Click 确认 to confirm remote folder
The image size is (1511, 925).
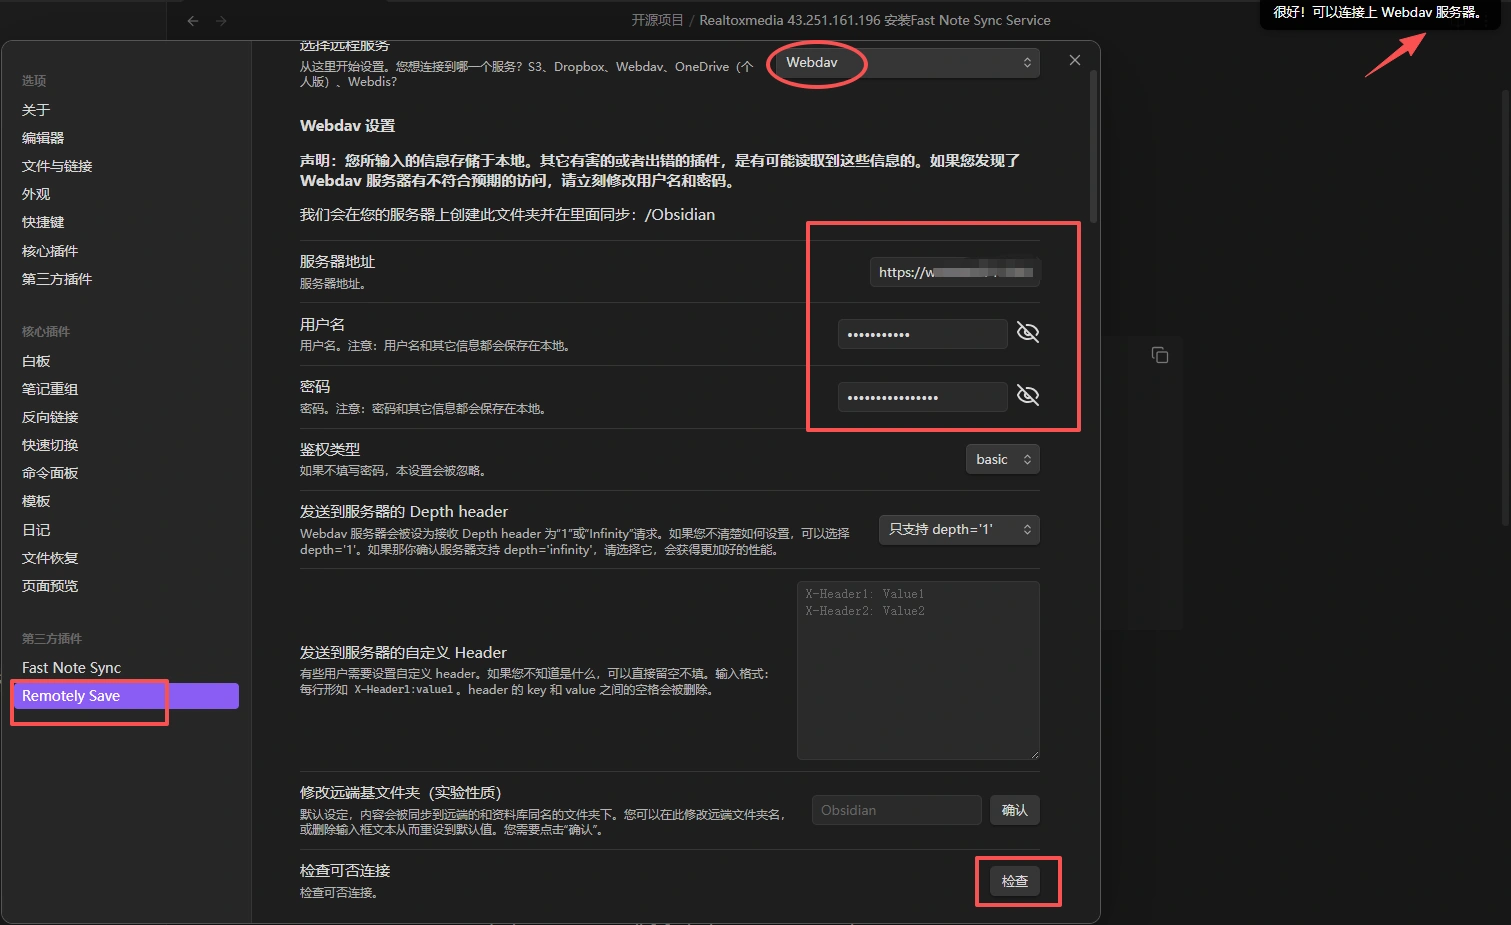(1014, 810)
